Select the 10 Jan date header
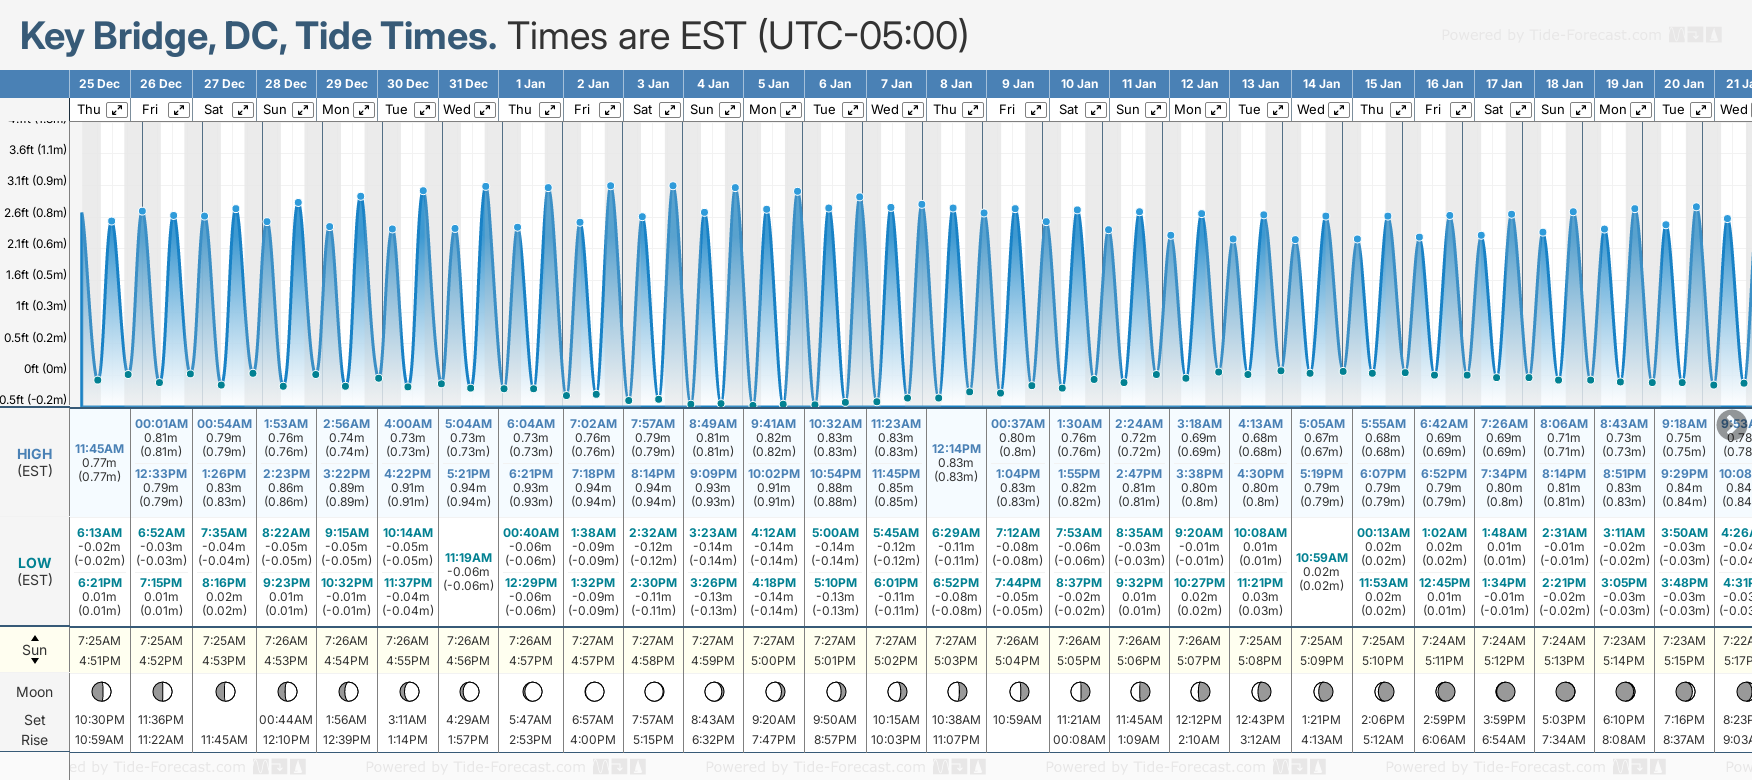This screenshot has width=1752, height=780. pos(1079,84)
